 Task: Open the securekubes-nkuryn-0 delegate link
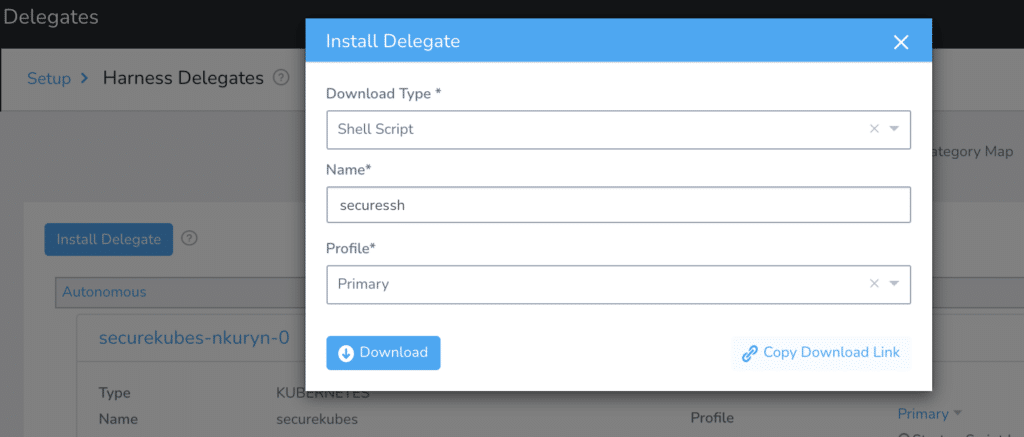point(194,338)
